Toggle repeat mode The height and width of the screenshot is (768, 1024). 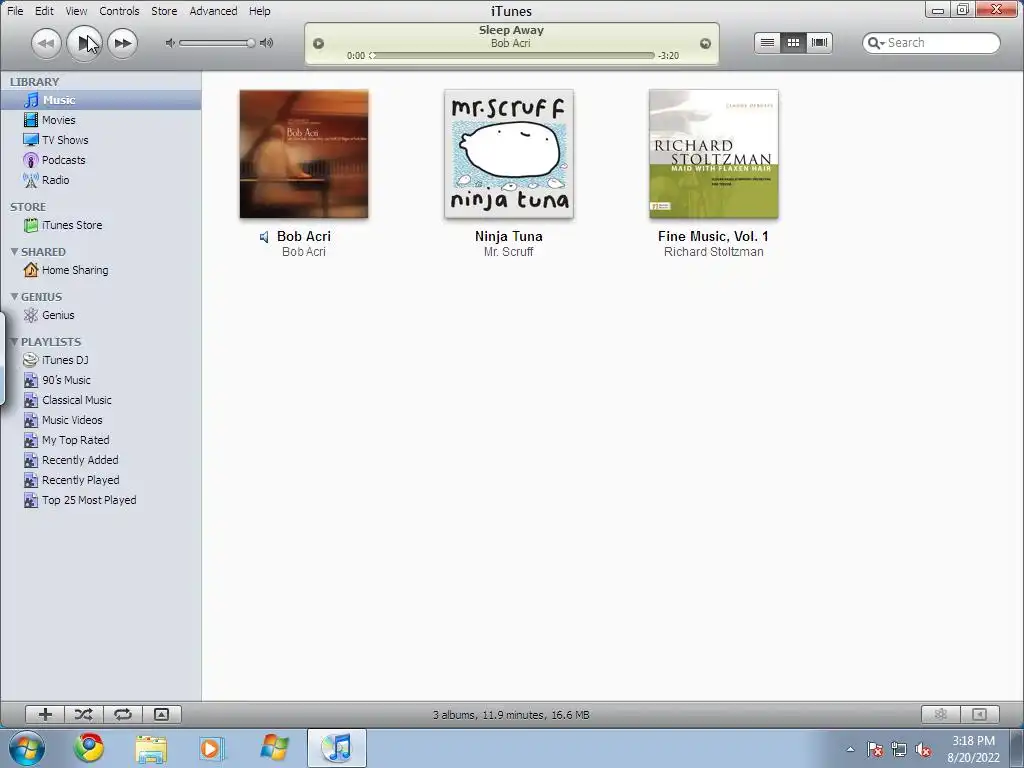point(123,714)
